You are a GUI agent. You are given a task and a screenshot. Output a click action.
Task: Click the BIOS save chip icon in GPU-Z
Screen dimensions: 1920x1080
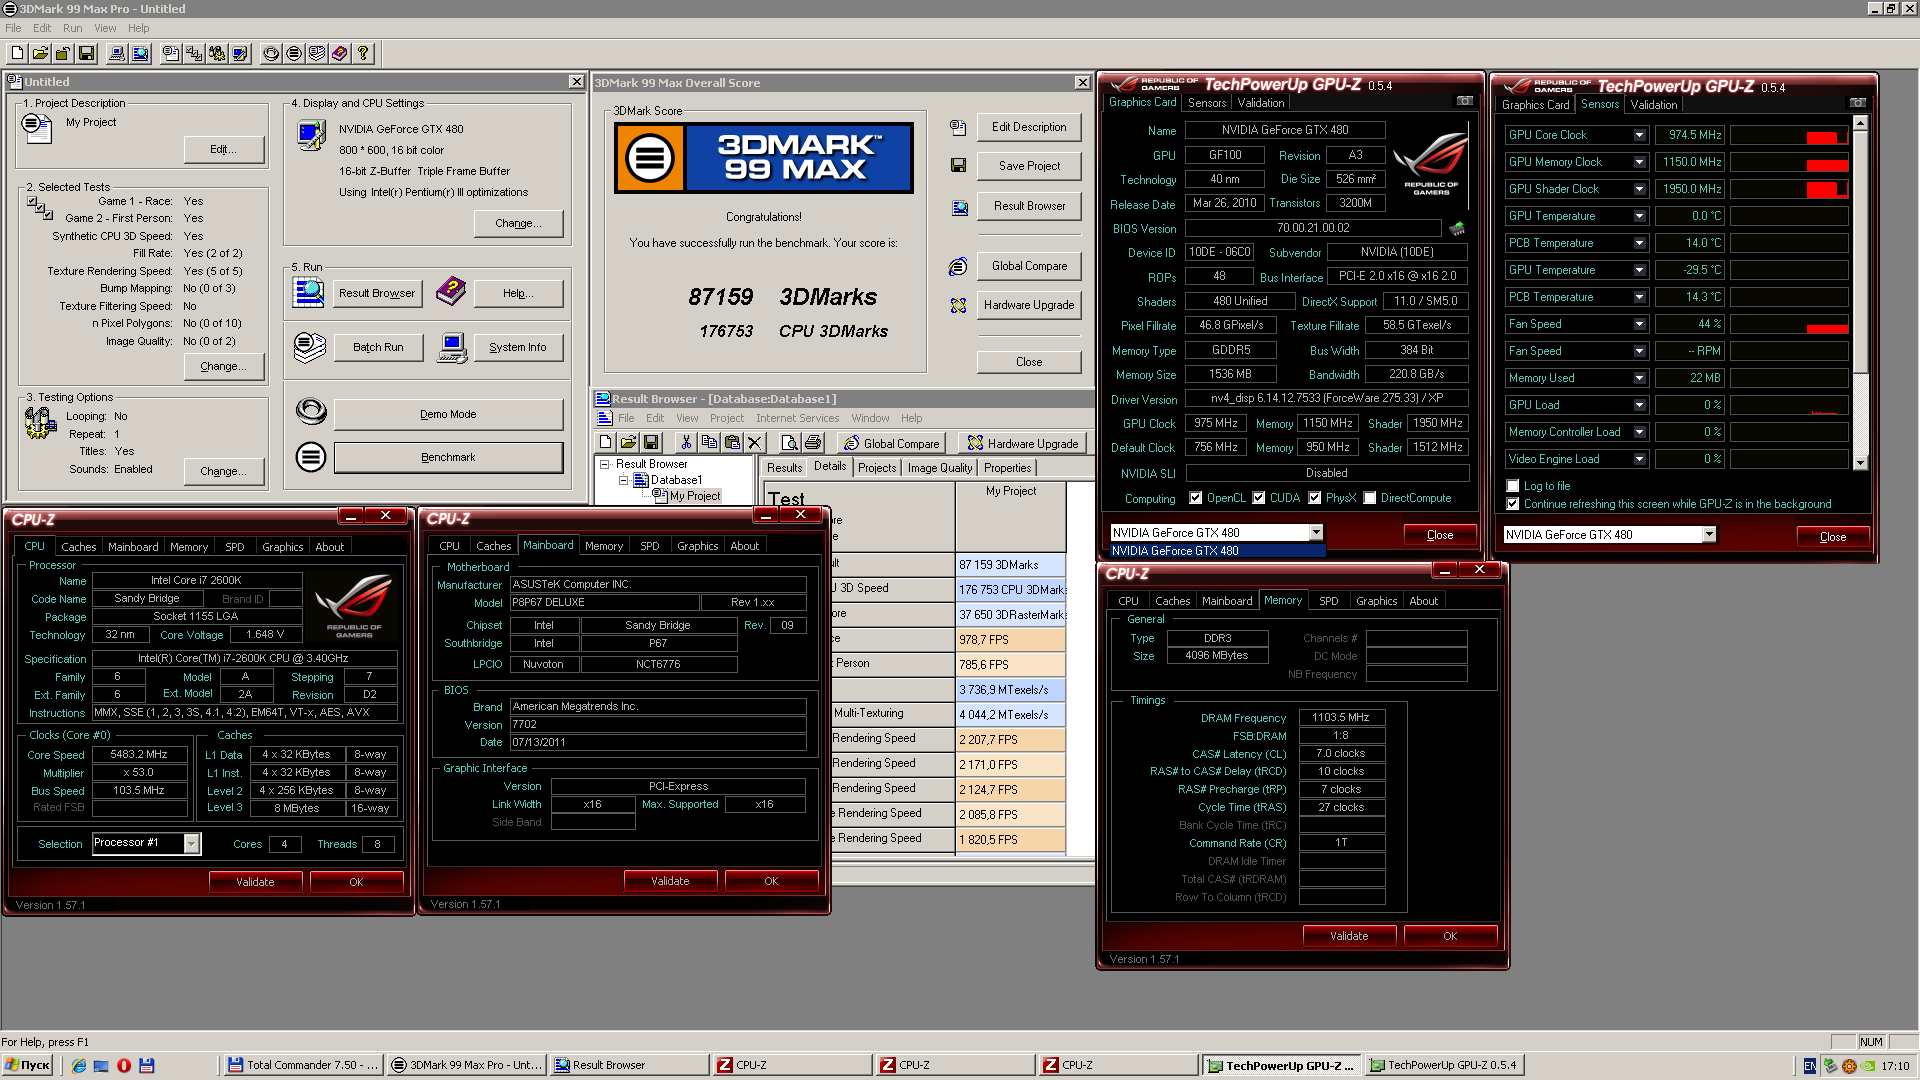click(x=1457, y=228)
